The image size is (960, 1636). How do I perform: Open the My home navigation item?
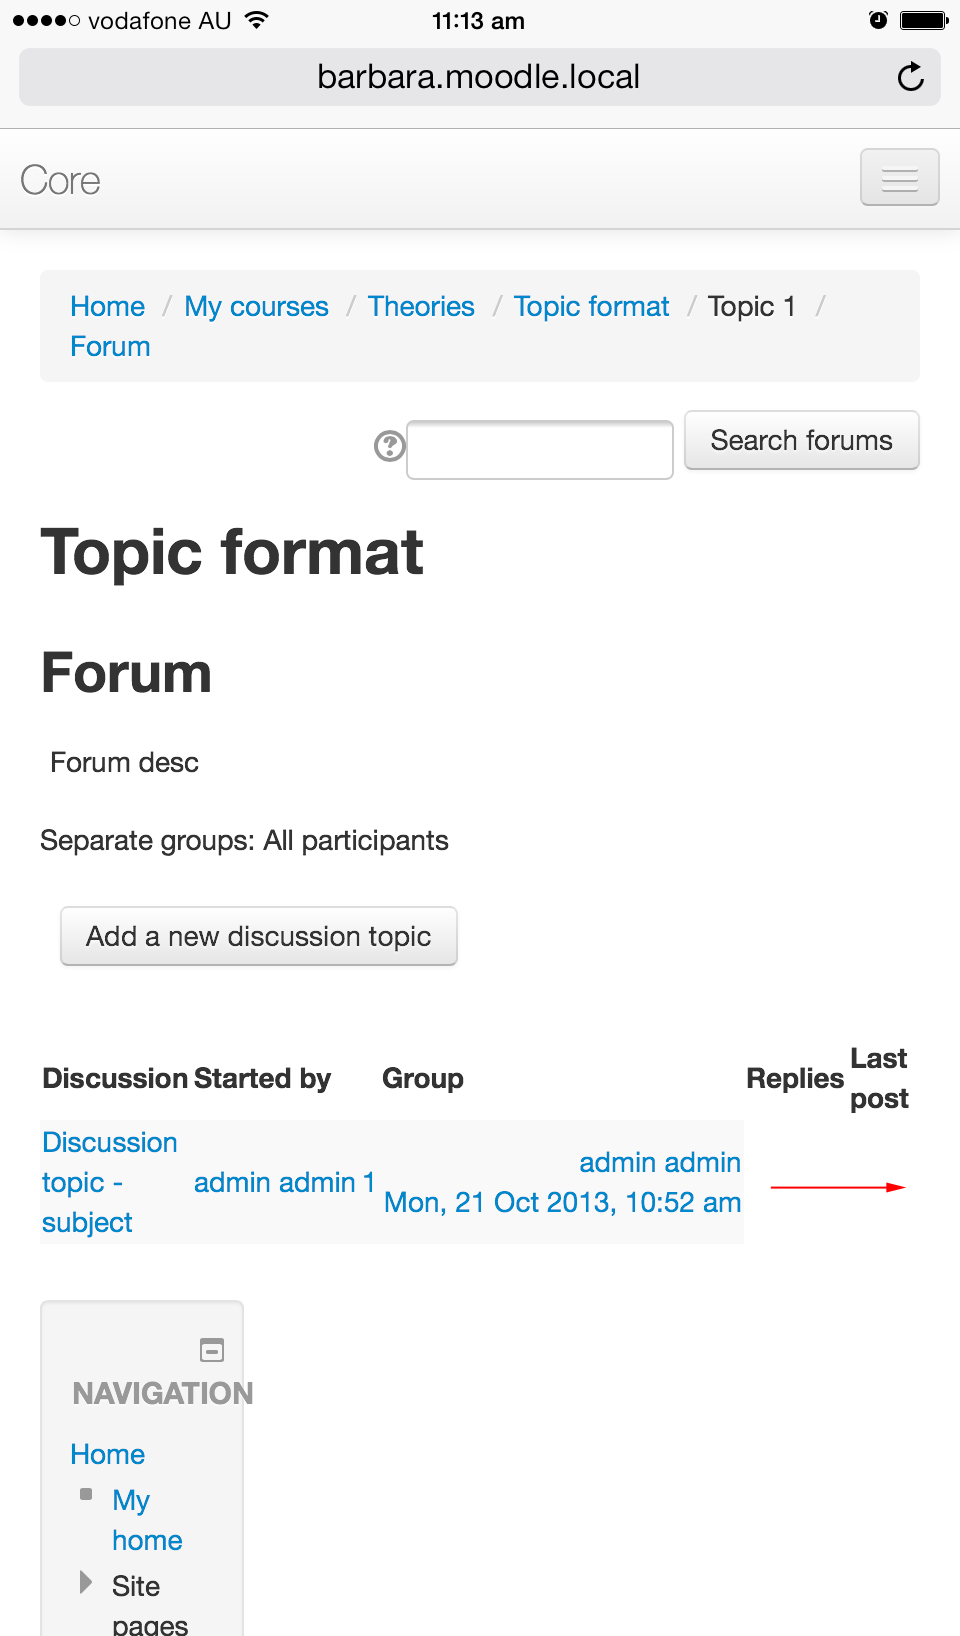tap(147, 1520)
